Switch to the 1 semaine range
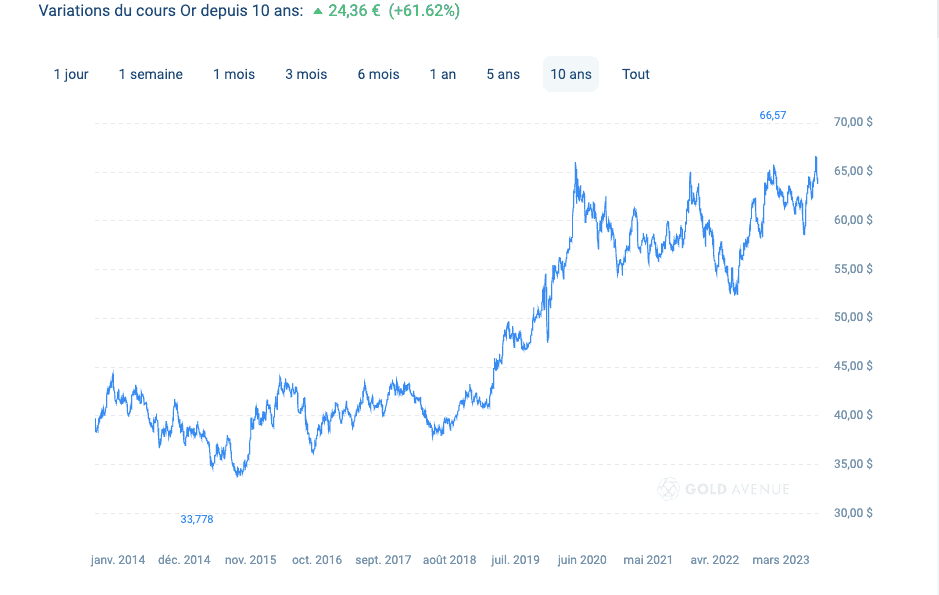The image size is (939, 595). click(x=150, y=74)
